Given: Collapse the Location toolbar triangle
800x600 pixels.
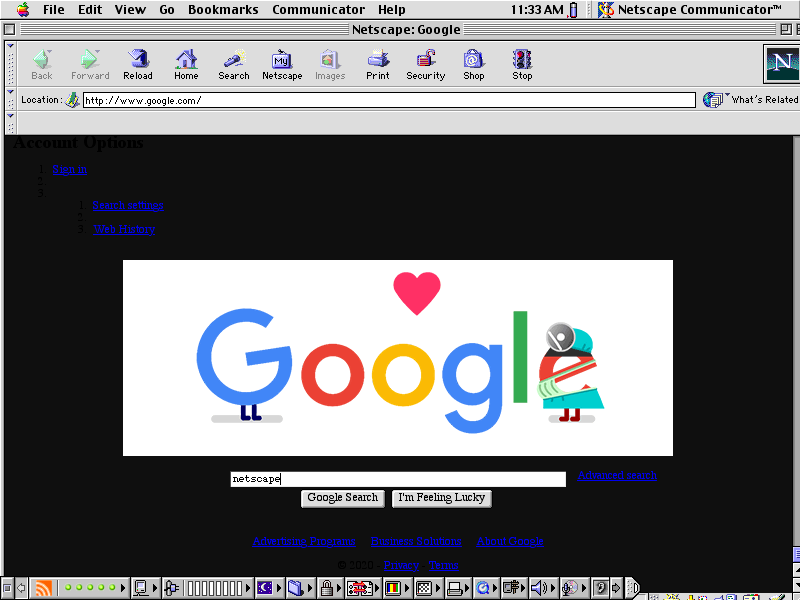Looking at the screenshot, I should tap(10, 92).
